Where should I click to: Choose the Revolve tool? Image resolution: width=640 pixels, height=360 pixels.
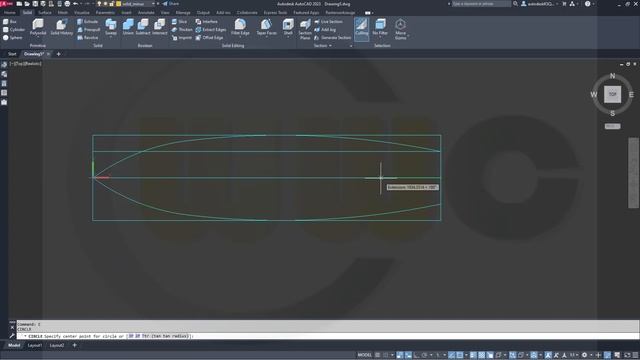pos(88,38)
